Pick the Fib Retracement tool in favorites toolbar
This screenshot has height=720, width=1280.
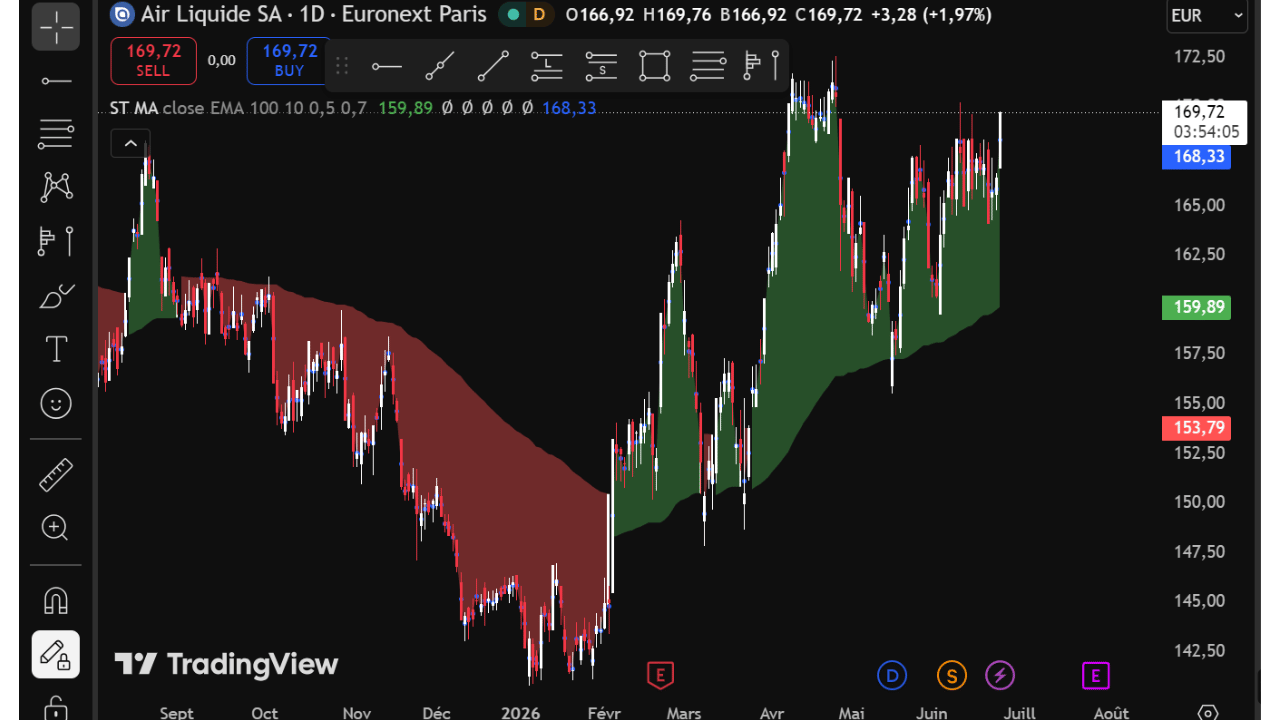(x=708, y=67)
